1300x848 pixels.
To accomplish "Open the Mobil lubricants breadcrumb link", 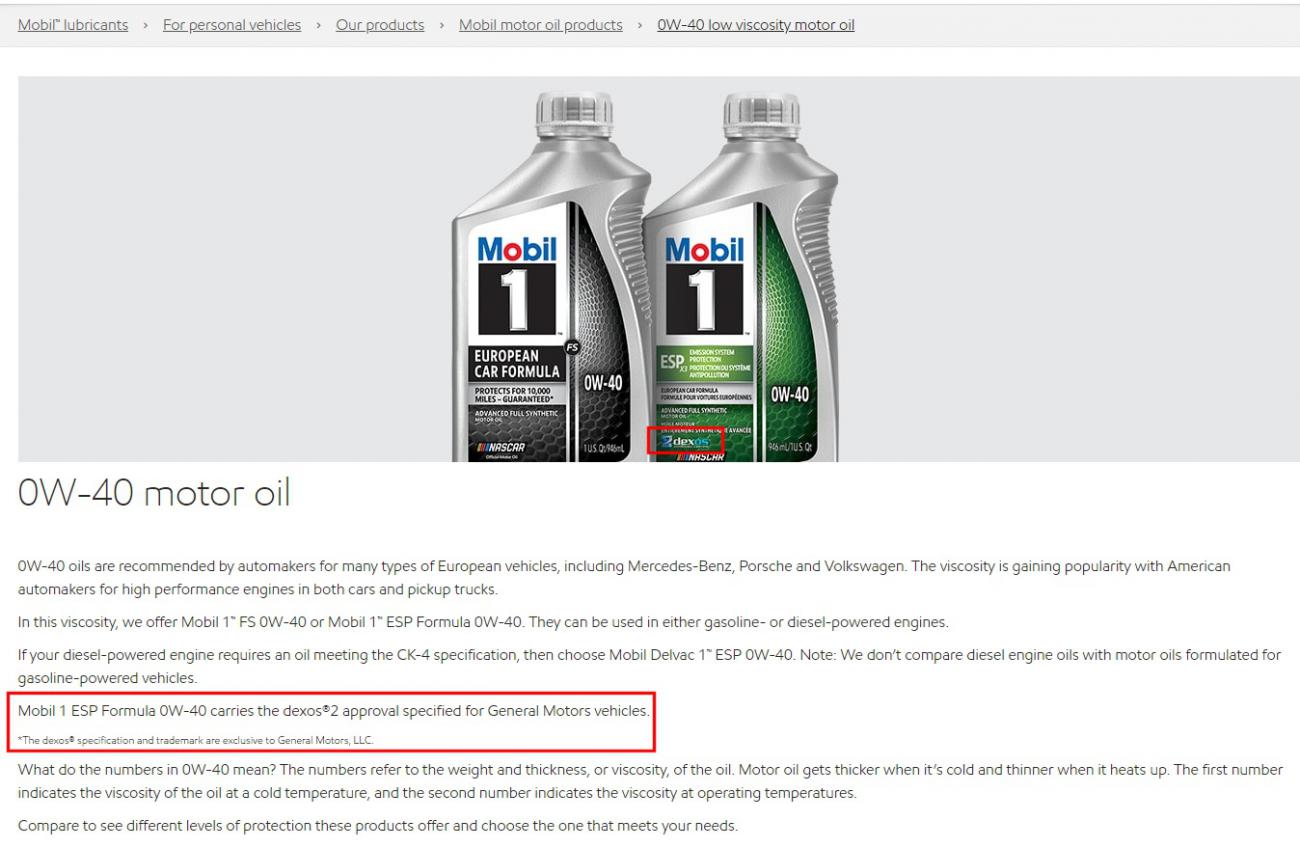I will point(73,25).
